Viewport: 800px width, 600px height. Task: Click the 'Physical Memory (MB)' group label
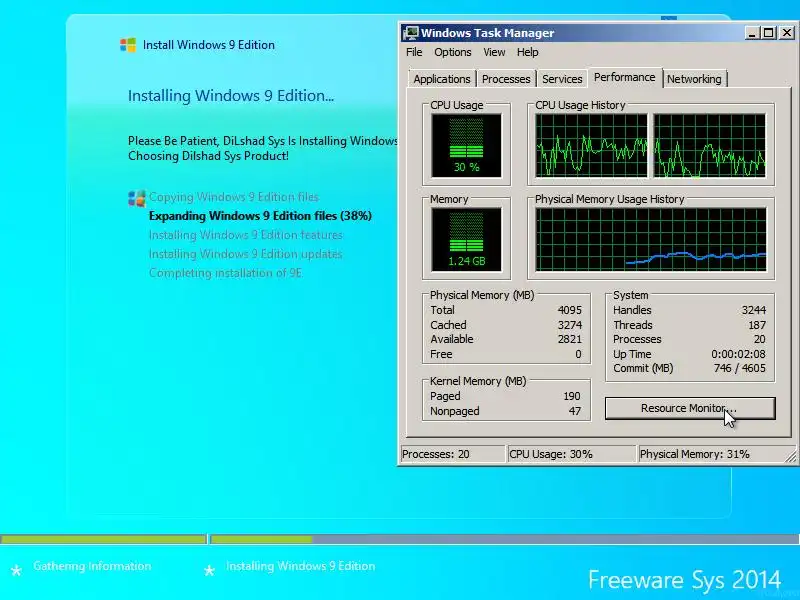tap(482, 295)
